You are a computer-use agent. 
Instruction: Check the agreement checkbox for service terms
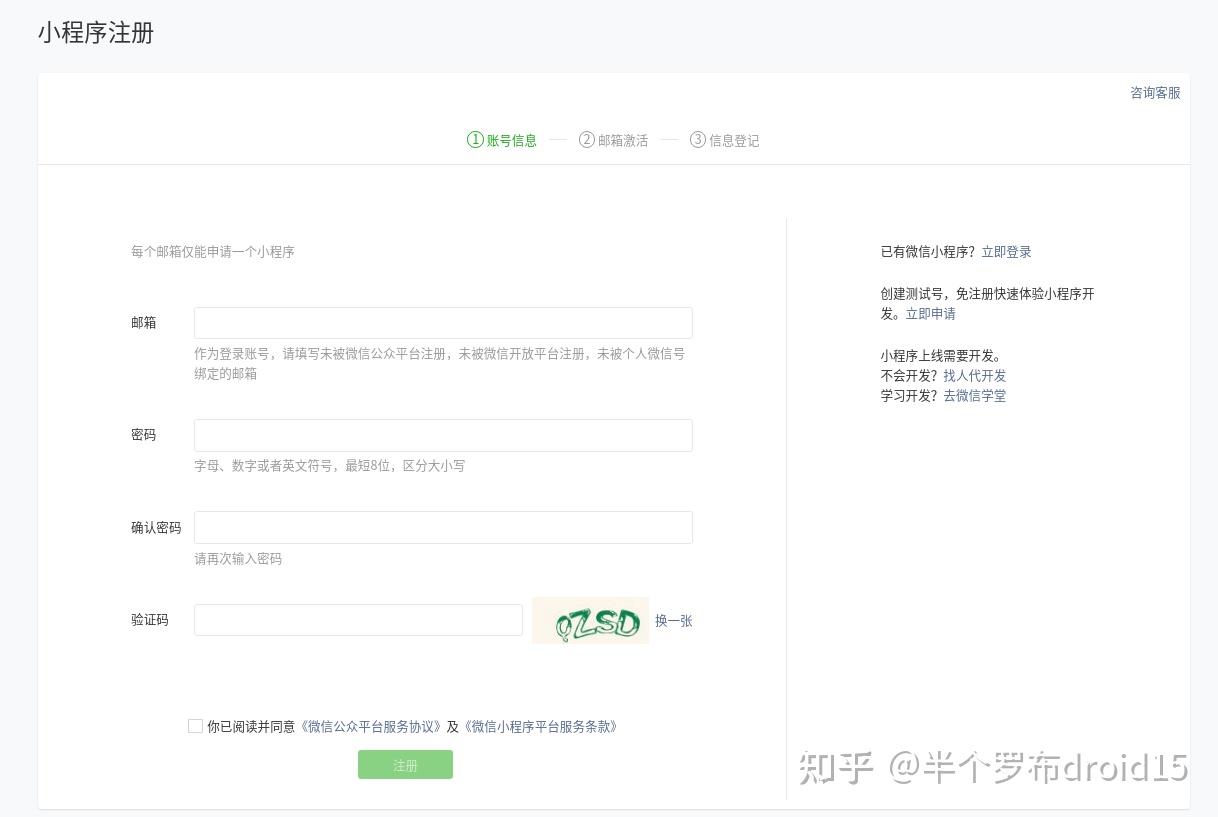pos(195,726)
